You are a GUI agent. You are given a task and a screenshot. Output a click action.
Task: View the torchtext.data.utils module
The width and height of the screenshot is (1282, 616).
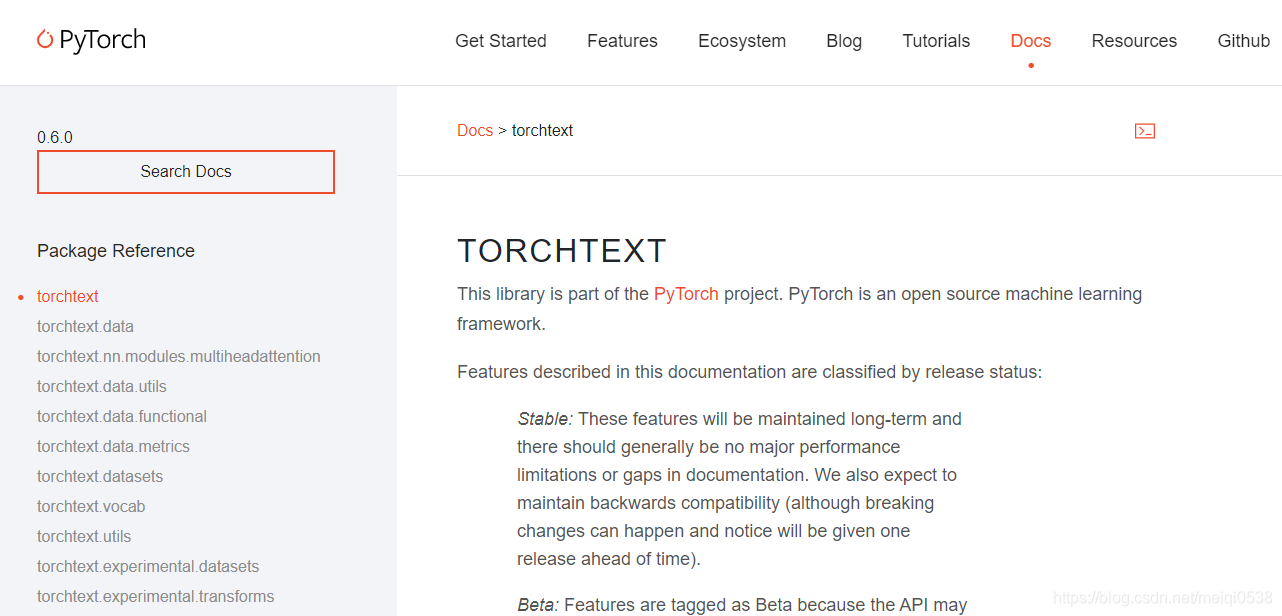click(x=101, y=386)
